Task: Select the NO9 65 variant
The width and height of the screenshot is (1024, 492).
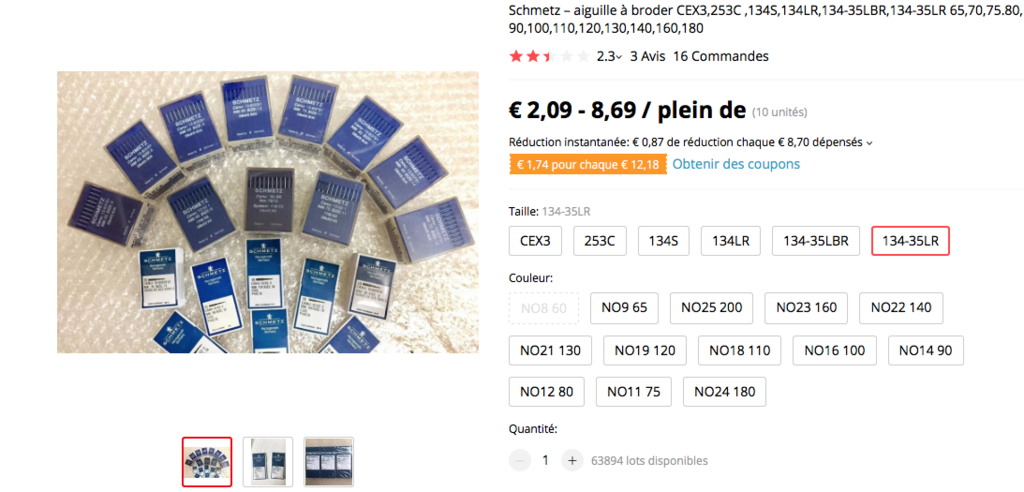Action: tap(624, 308)
